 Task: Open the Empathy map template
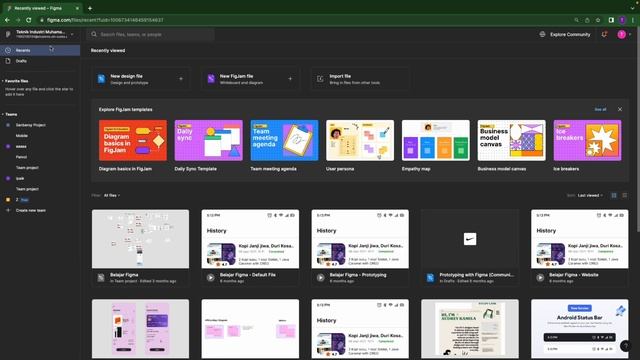[x=436, y=140]
